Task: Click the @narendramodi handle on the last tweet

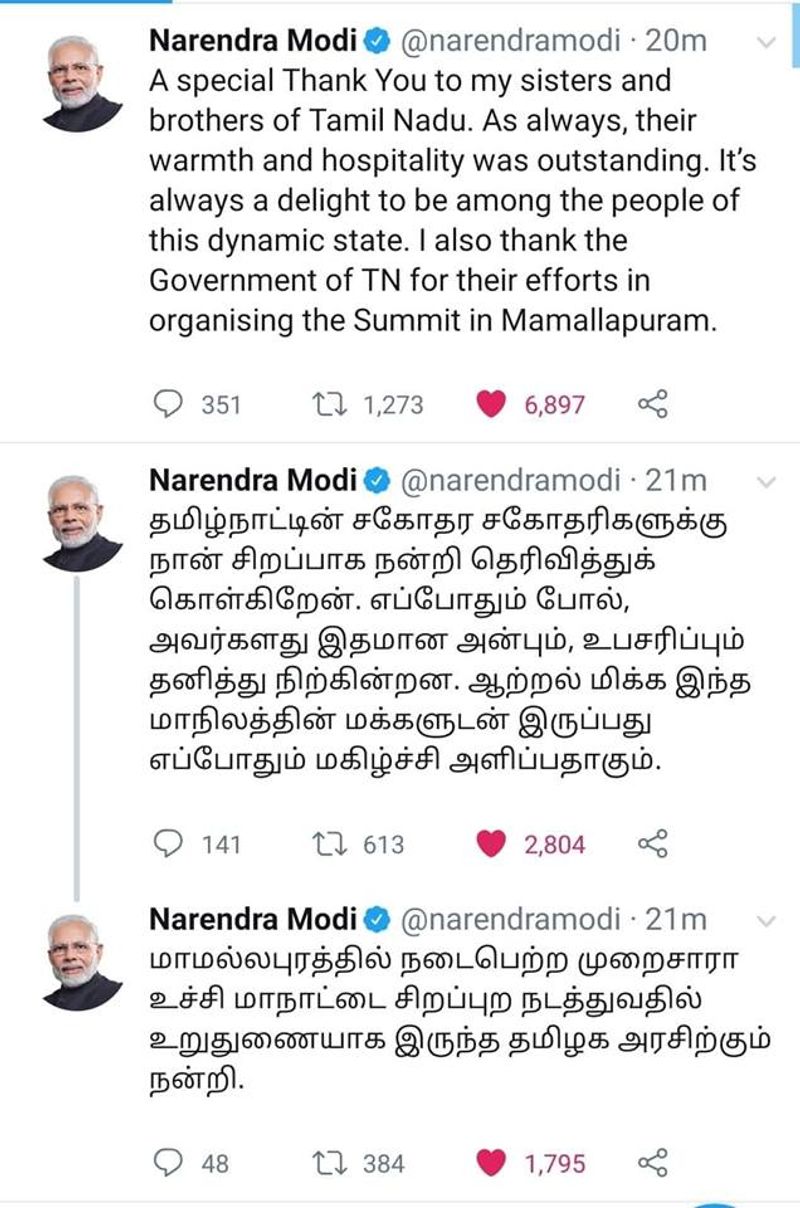Action: pos(508,919)
